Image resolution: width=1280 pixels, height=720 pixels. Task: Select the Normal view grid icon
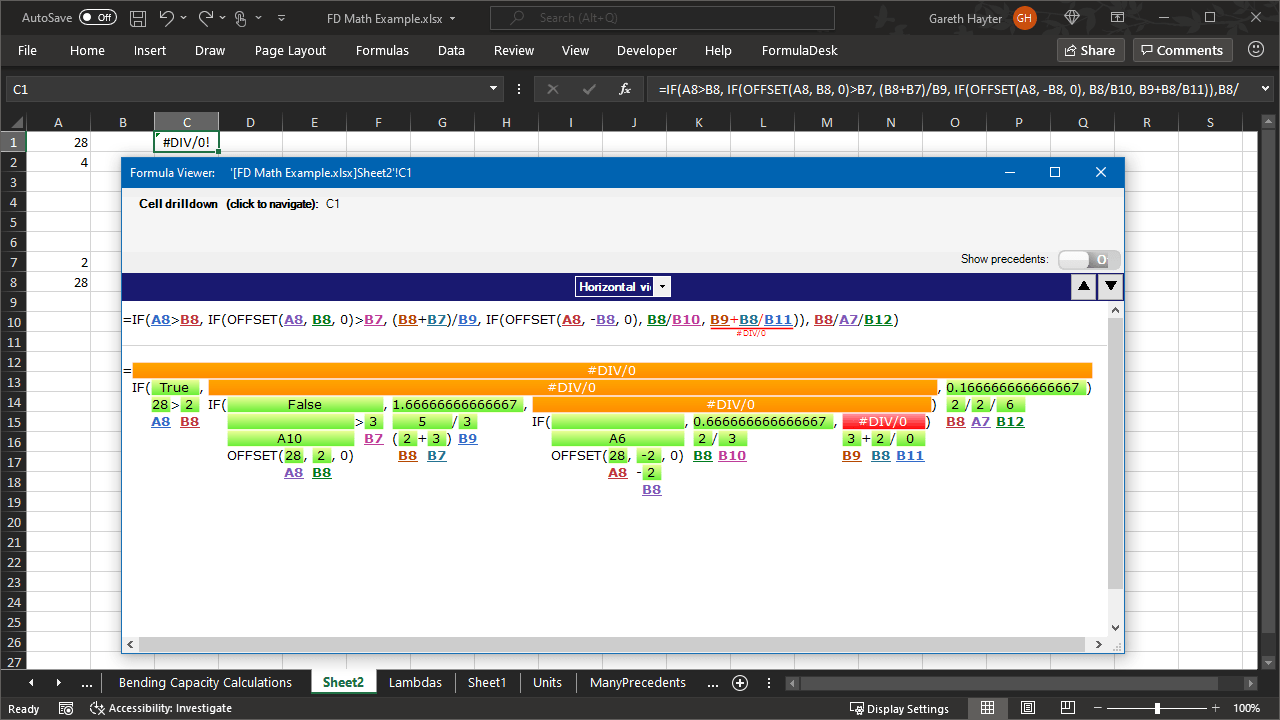point(987,708)
